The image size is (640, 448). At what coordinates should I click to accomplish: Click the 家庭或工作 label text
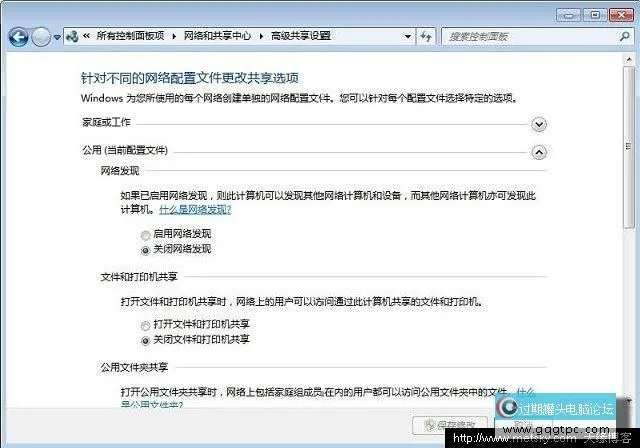[106, 122]
